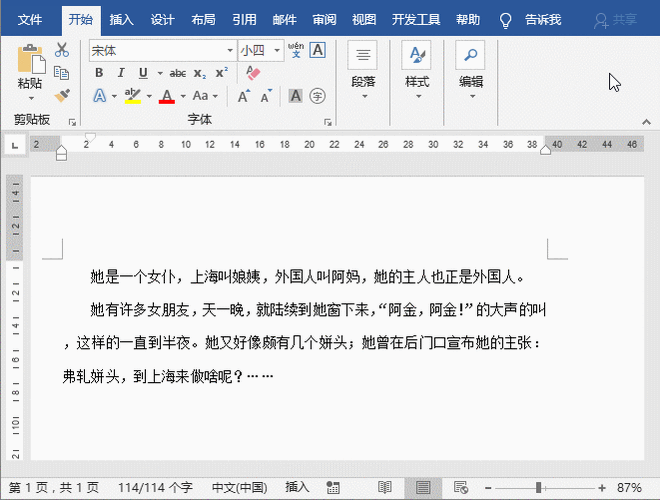Click the Paste clipboard icon
Screen dimensions: 660x500
pos(30,59)
